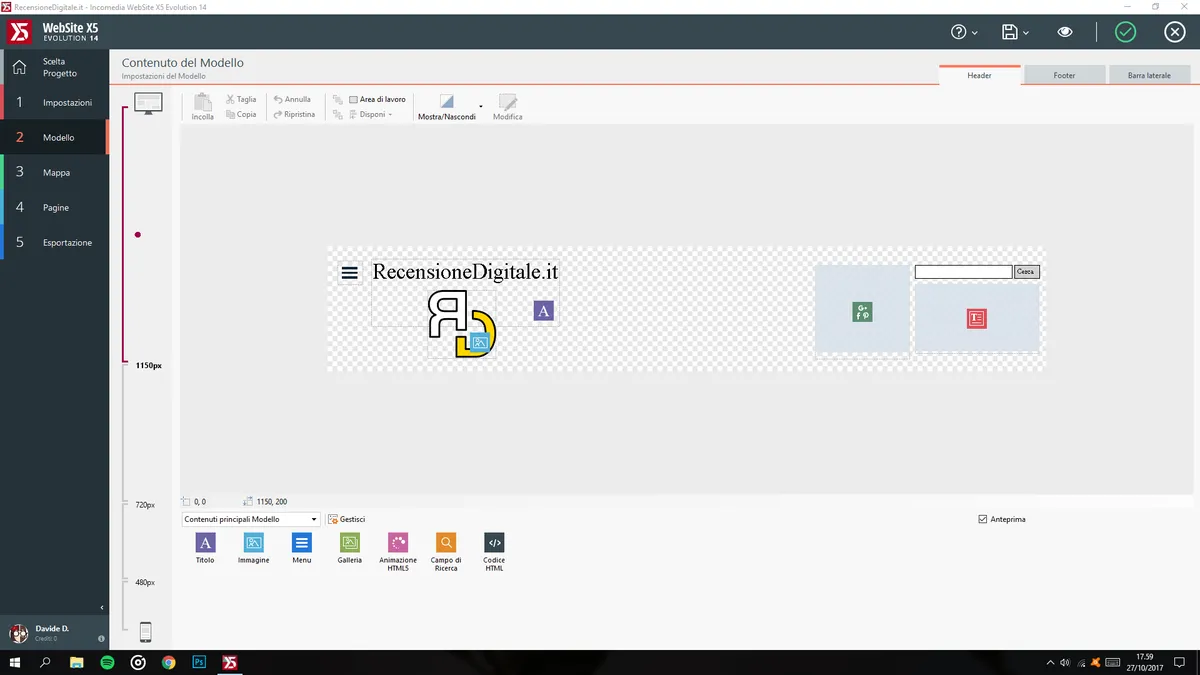The height and width of the screenshot is (675, 1200).
Task: Click the Modifica edit button
Action: point(508,107)
